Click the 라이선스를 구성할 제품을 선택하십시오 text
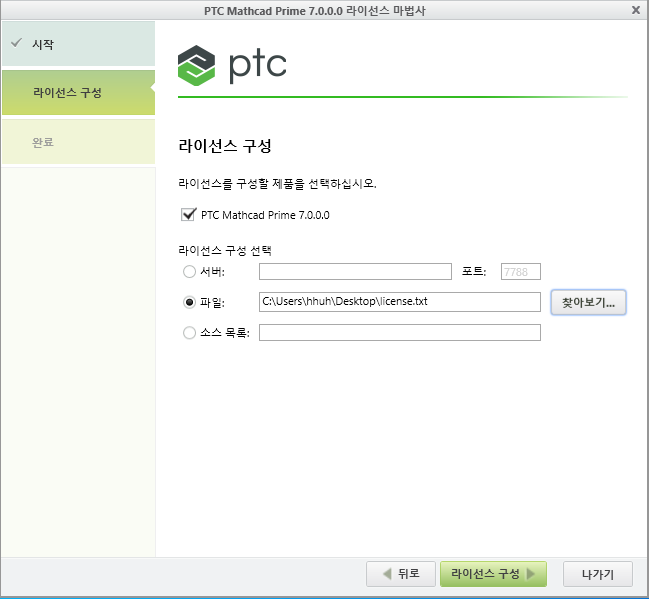This screenshot has width=649, height=599. pos(277,183)
